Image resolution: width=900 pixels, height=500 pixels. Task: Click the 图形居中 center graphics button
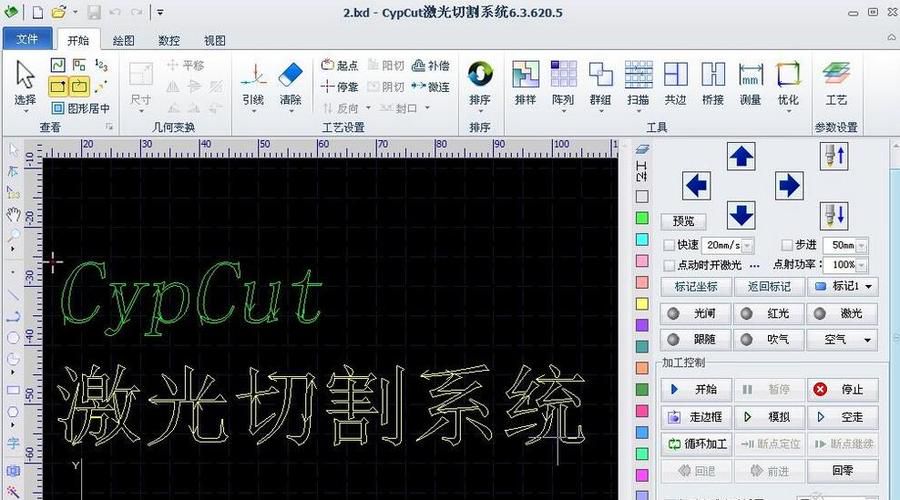pyautogui.click(x=80, y=108)
